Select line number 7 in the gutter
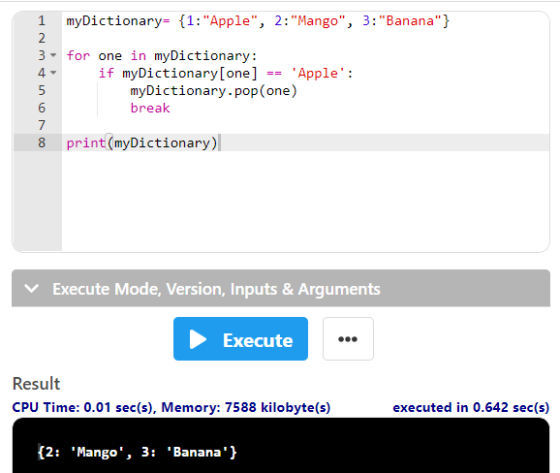 42,125
